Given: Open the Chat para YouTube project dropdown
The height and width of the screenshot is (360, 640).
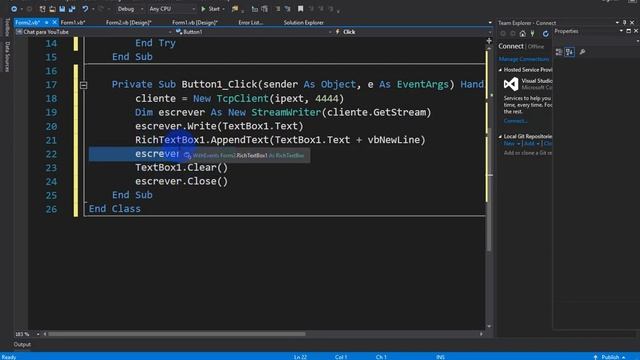Looking at the screenshot, I should 93,32.
